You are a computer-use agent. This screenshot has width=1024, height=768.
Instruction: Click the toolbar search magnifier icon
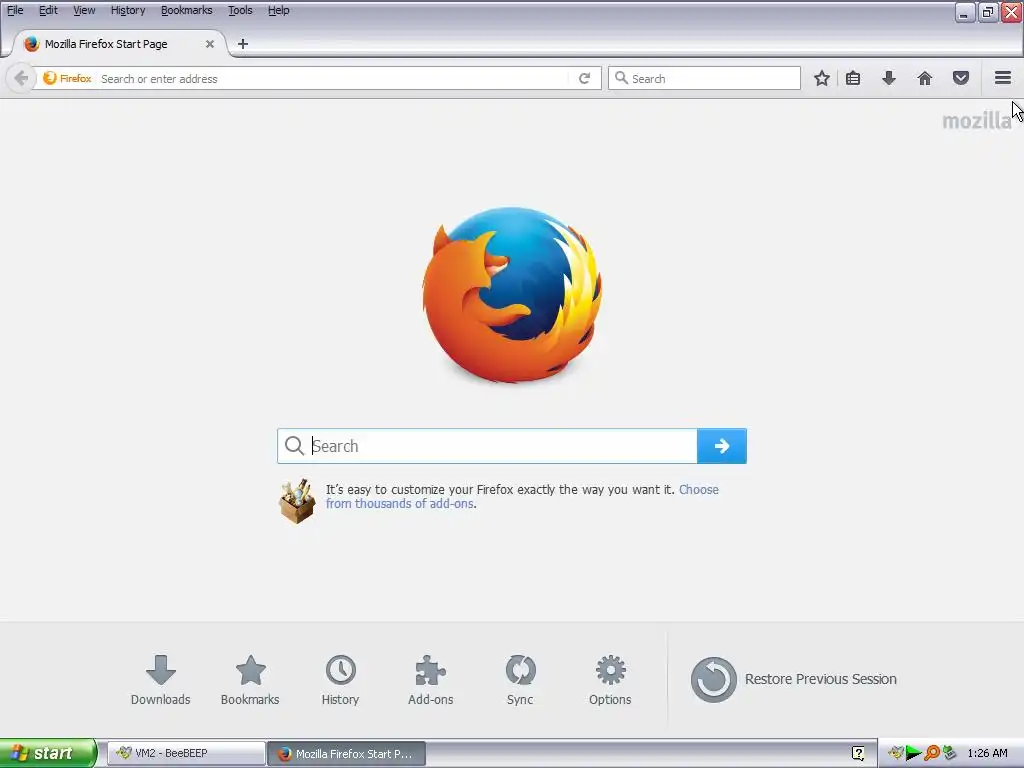621,78
